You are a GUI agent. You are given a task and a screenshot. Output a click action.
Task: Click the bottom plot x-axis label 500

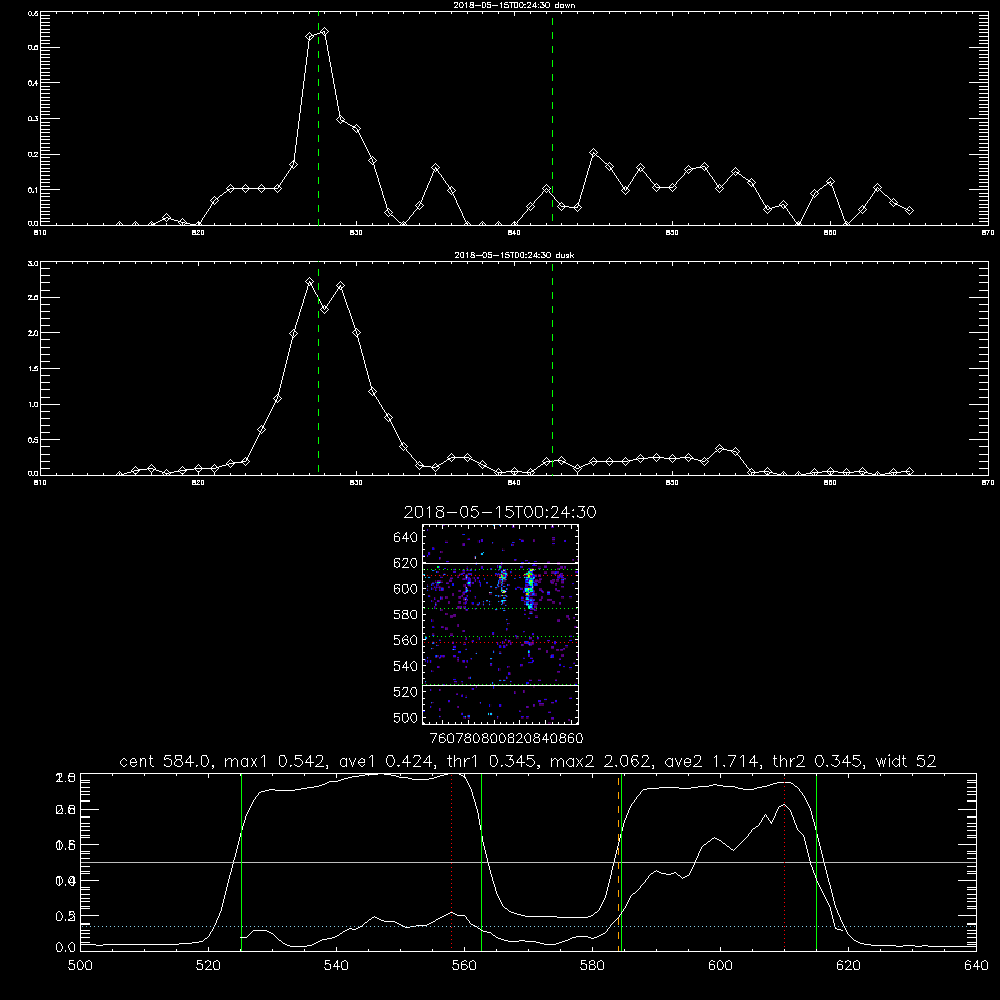(80, 966)
